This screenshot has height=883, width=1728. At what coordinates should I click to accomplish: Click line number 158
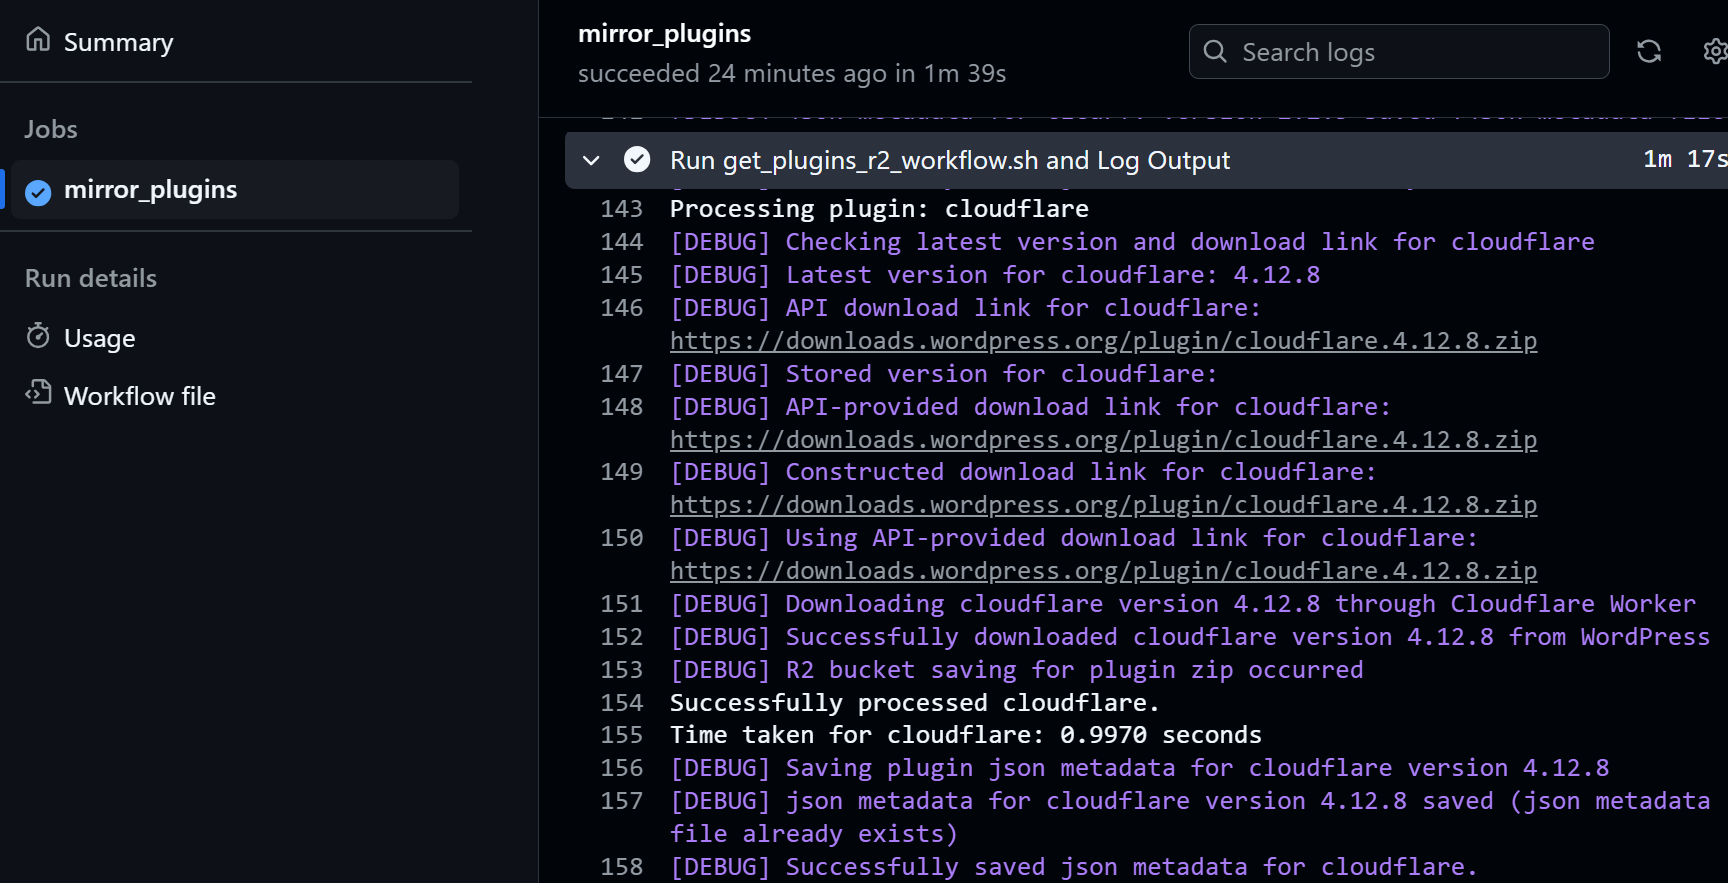[x=621, y=867]
